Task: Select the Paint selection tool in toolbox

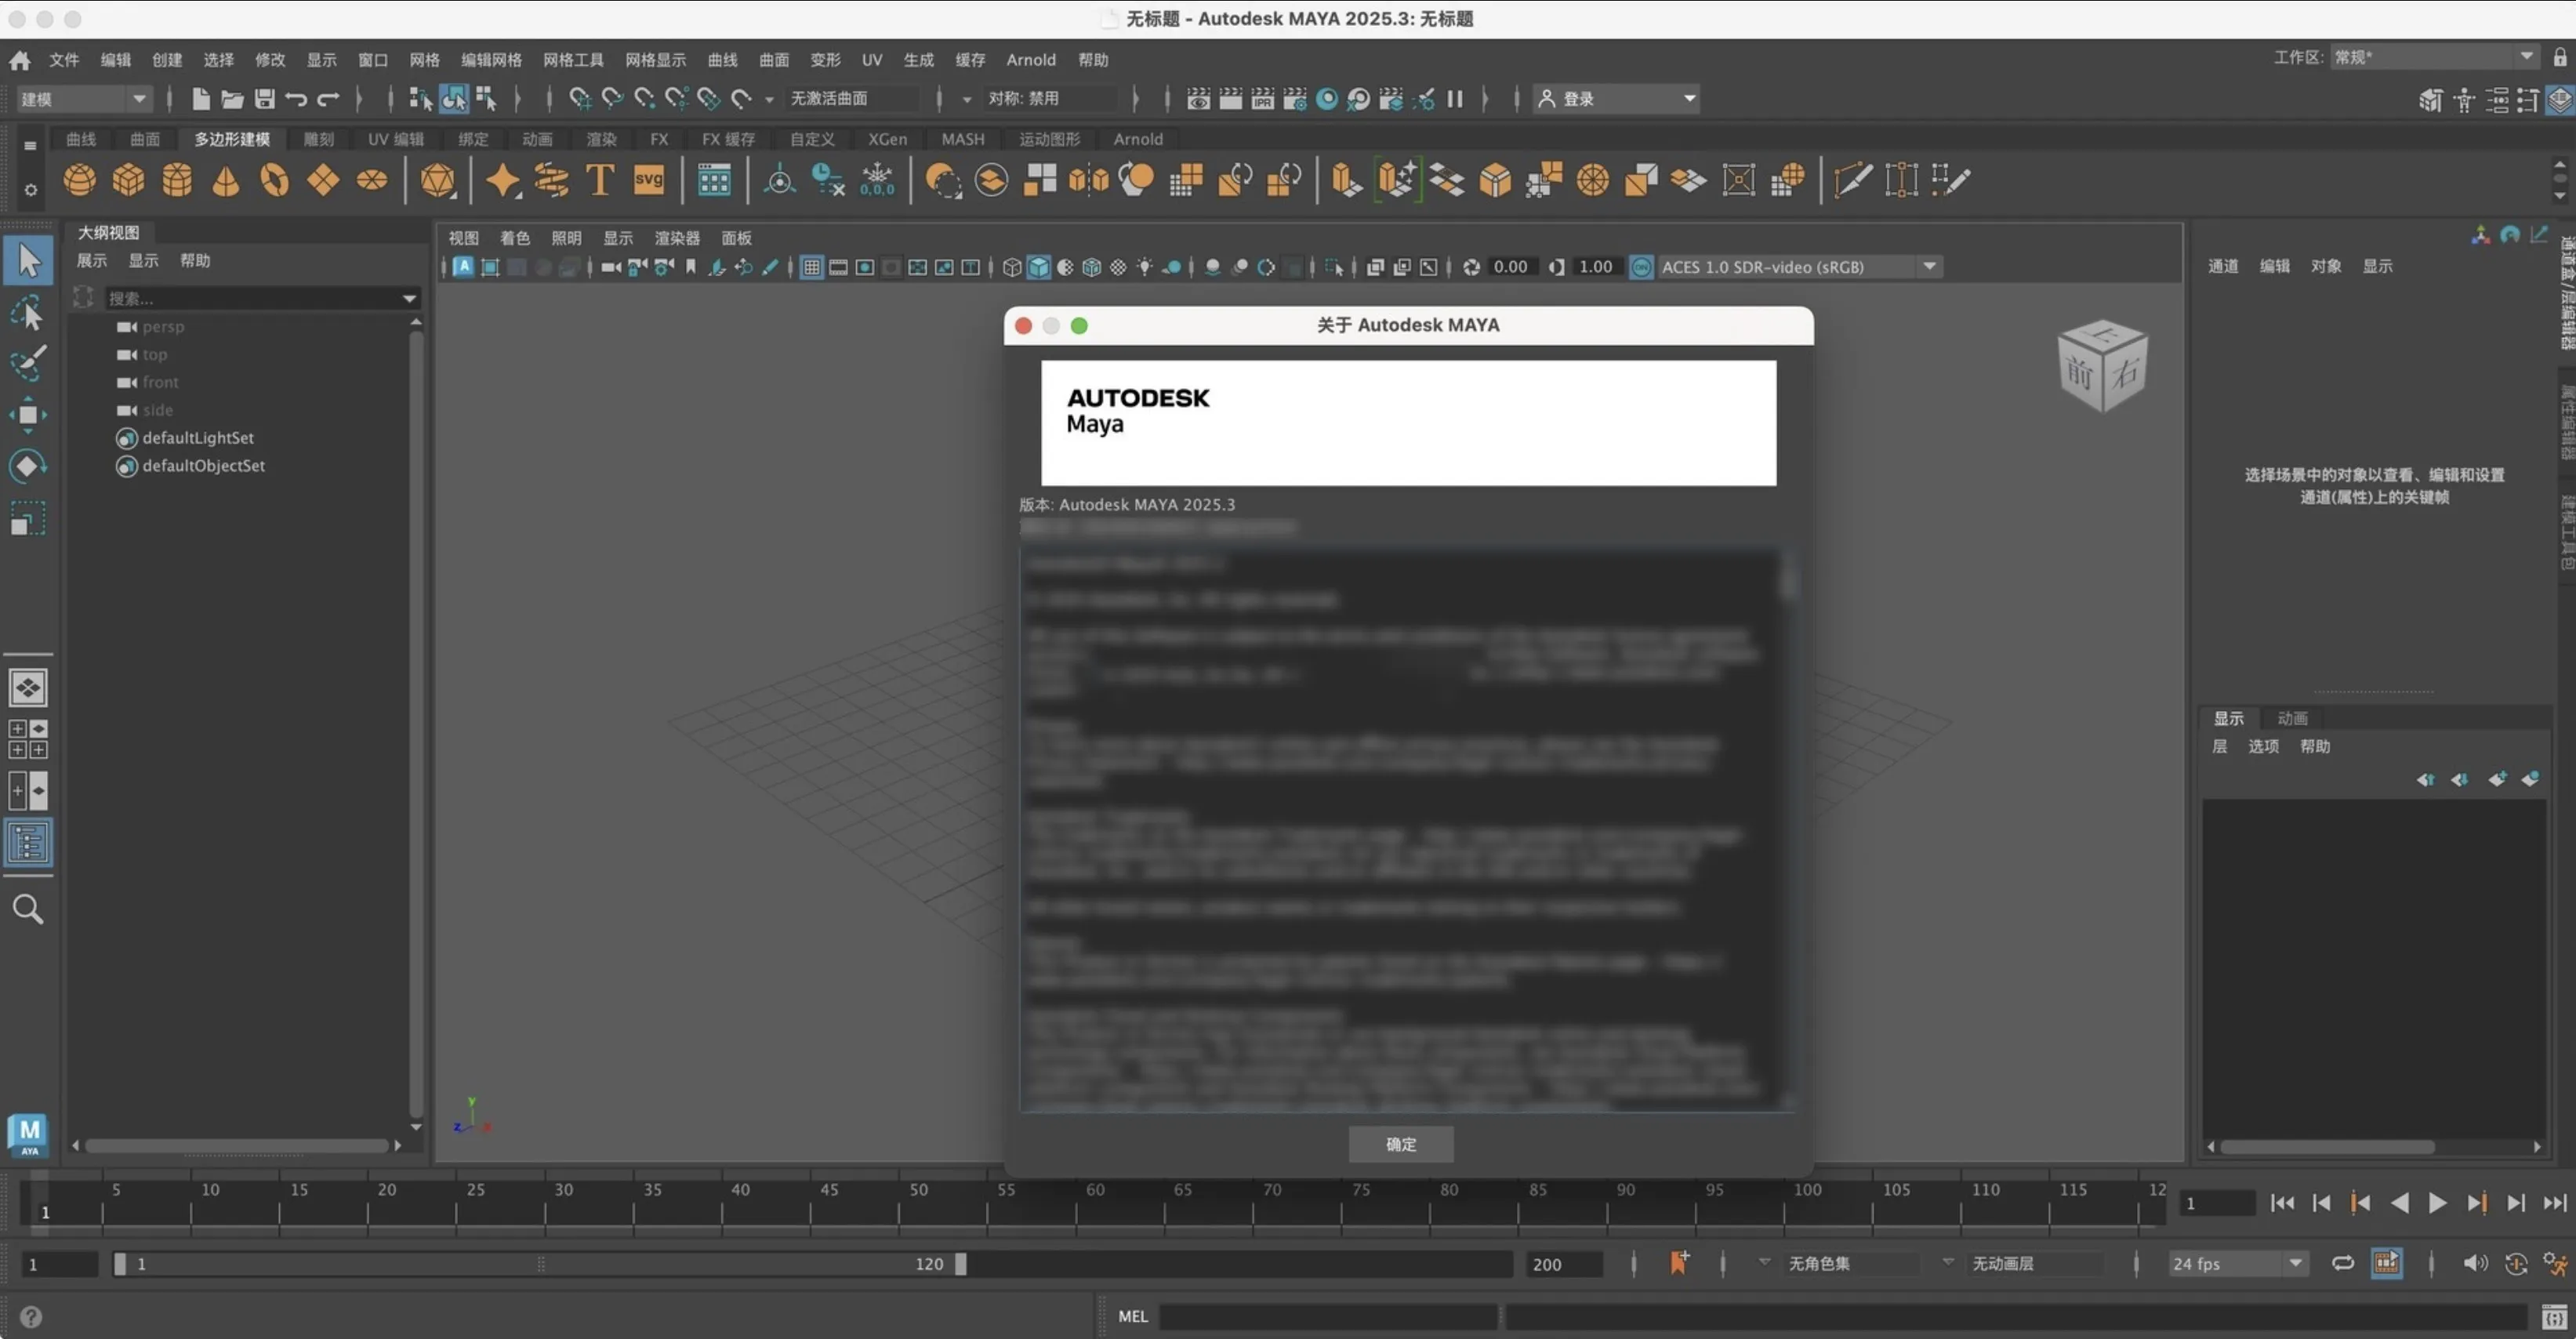Action: (28, 363)
